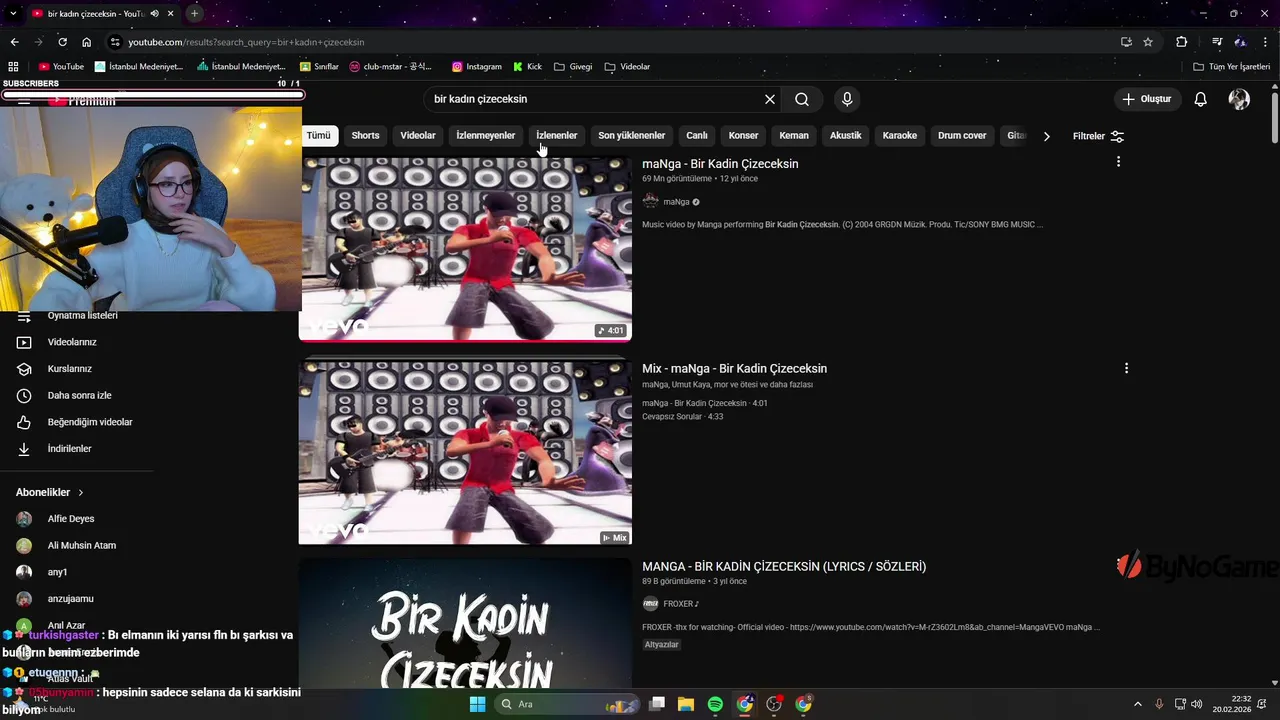This screenshot has width=1280, height=720.
Task: Open options menu for Mix - maNga result
Action: (1126, 368)
